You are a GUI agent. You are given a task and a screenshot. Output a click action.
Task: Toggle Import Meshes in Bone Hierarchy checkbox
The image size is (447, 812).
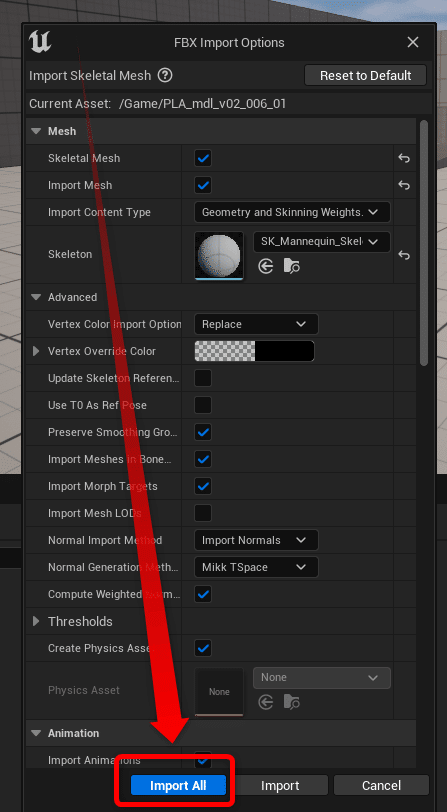[203, 459]
